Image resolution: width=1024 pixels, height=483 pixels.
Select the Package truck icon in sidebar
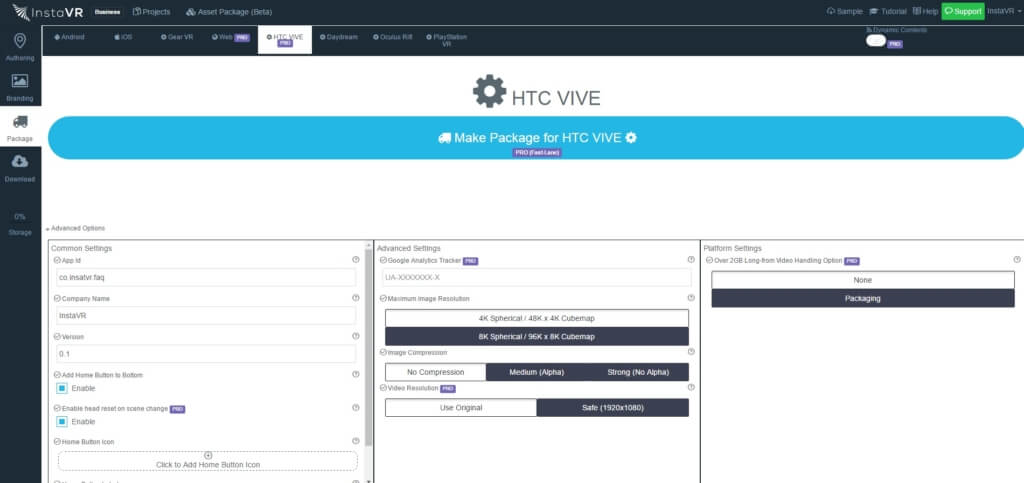20,122
